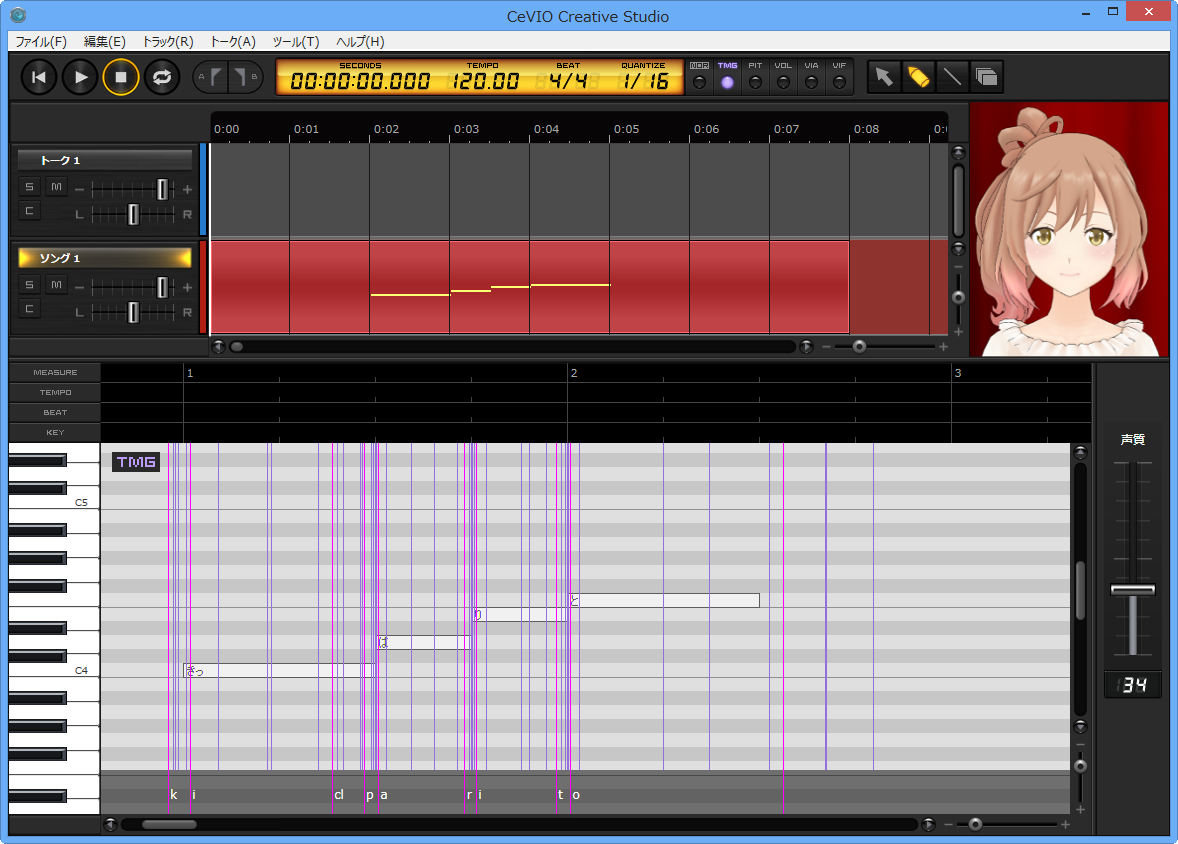
Task: Increase トーク 1 volume with plus icon
Action: click(187, 189)
